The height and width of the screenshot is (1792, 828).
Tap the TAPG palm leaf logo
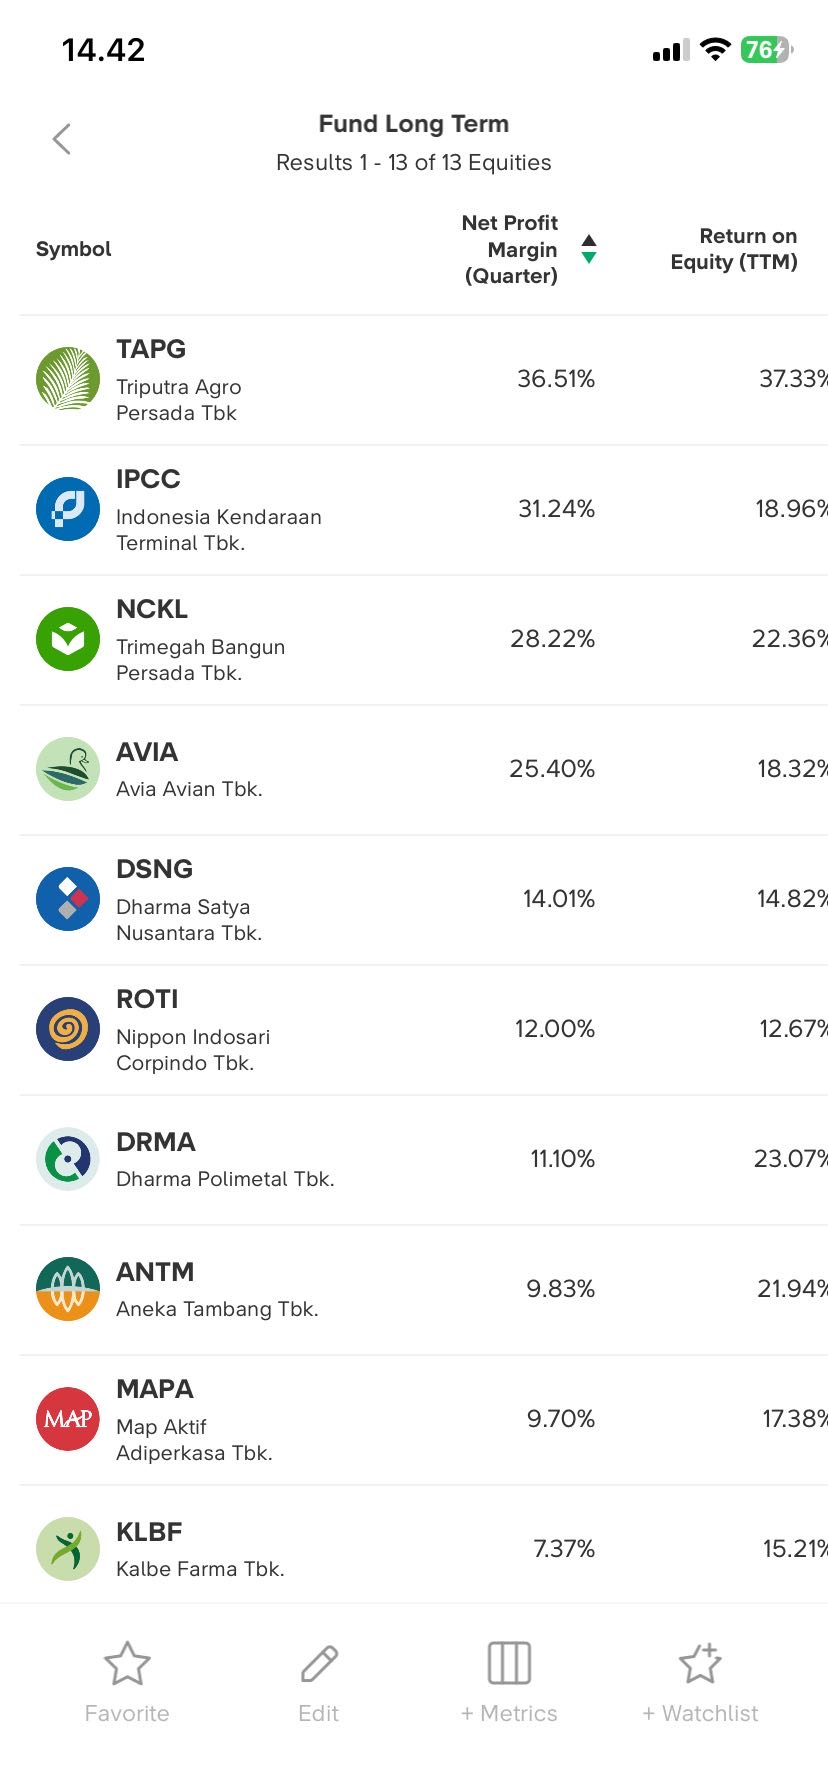point(68,379)
